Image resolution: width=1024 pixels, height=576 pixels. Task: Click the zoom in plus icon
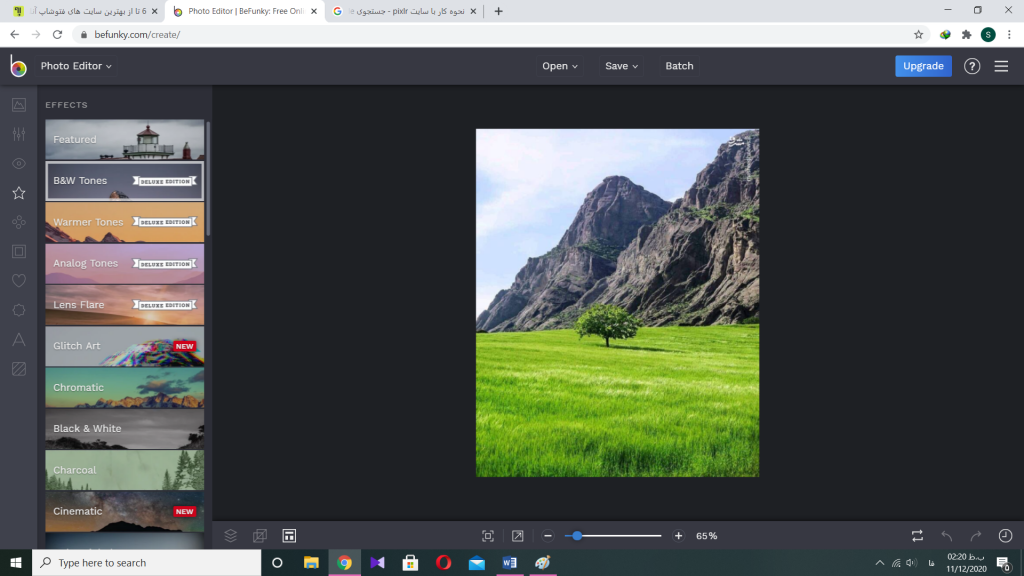(x=679, y=536)
